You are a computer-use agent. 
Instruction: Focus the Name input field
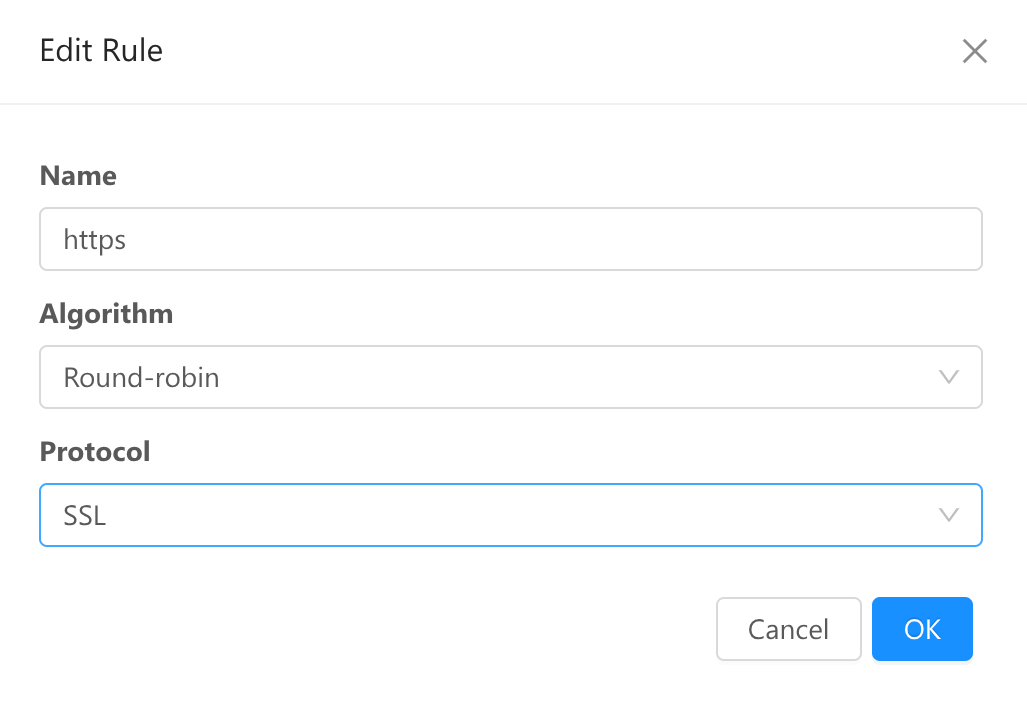coord(510,239)
